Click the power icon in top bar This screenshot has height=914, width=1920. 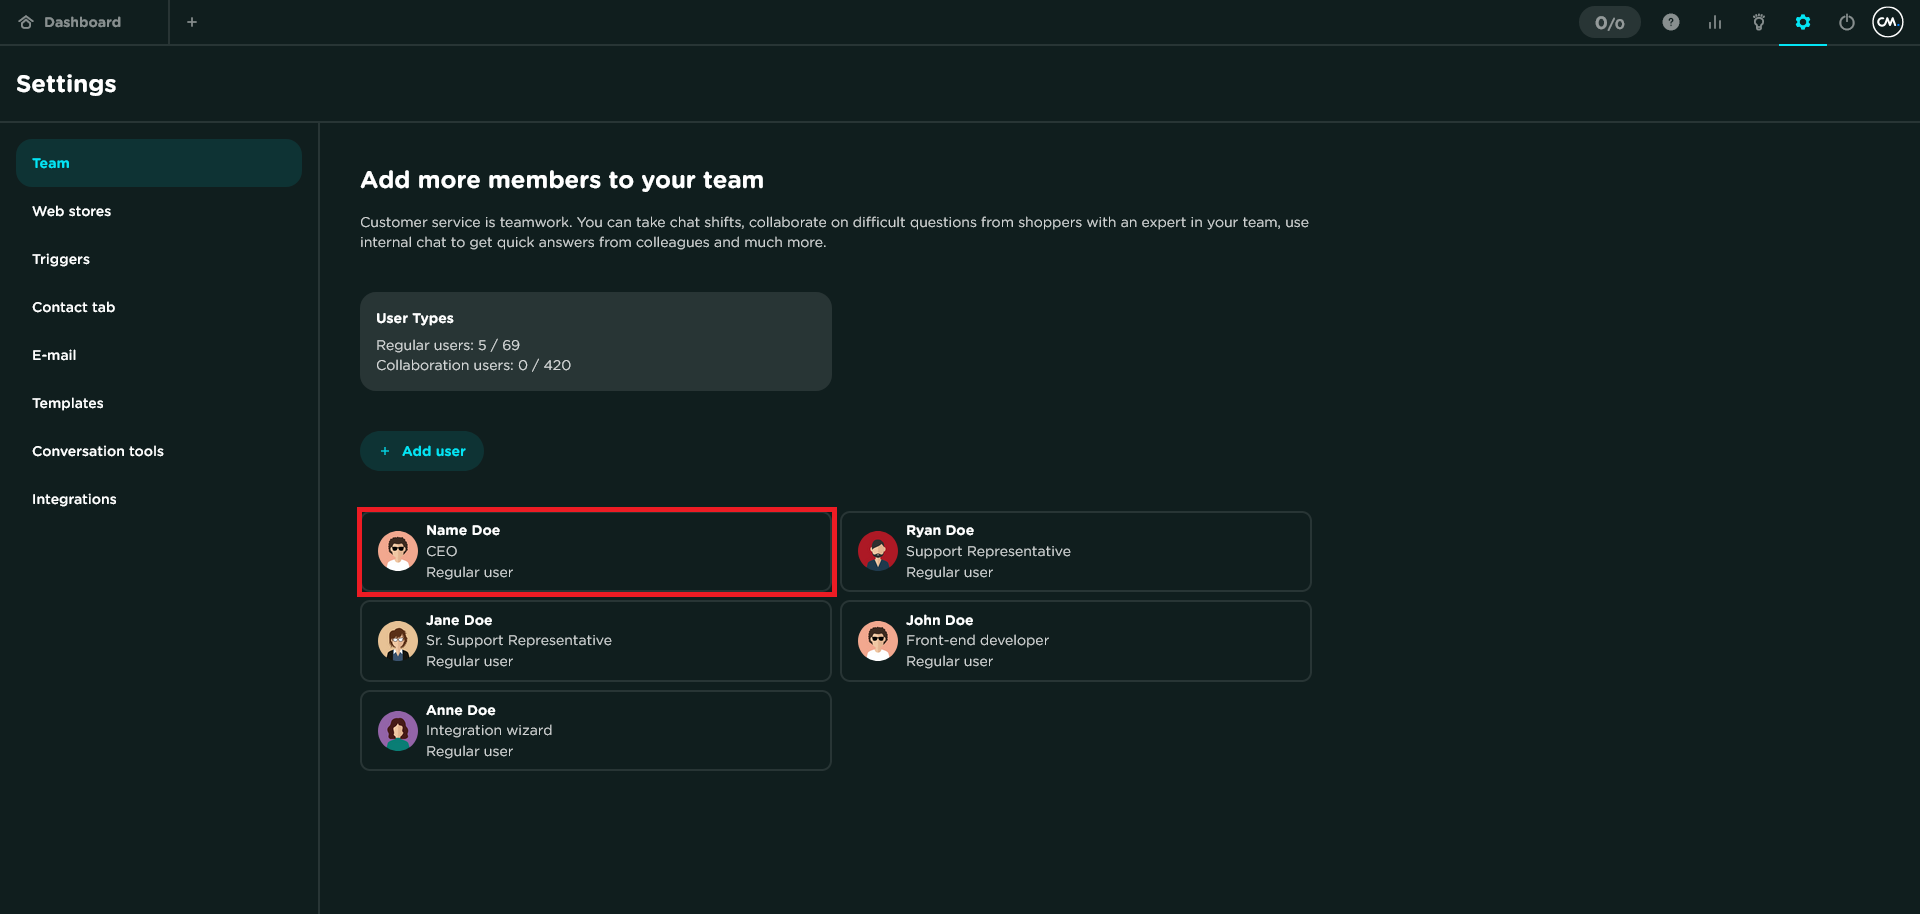[x=1846, y=22]
